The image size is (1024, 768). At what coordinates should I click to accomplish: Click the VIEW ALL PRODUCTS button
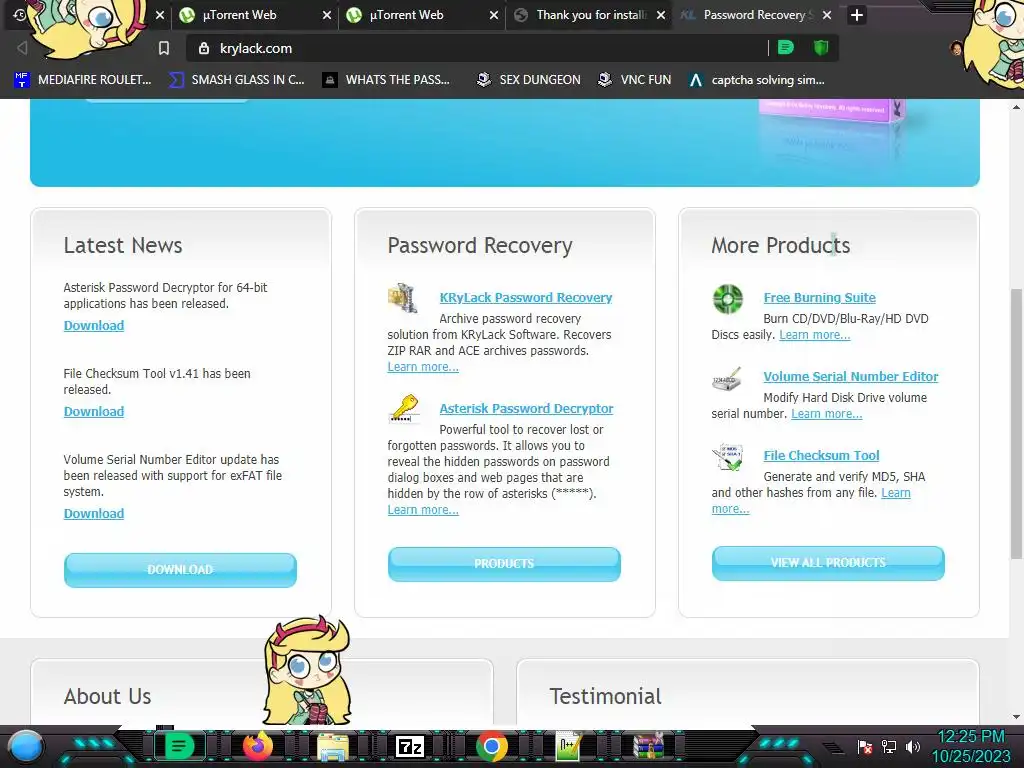pos(828,563)
